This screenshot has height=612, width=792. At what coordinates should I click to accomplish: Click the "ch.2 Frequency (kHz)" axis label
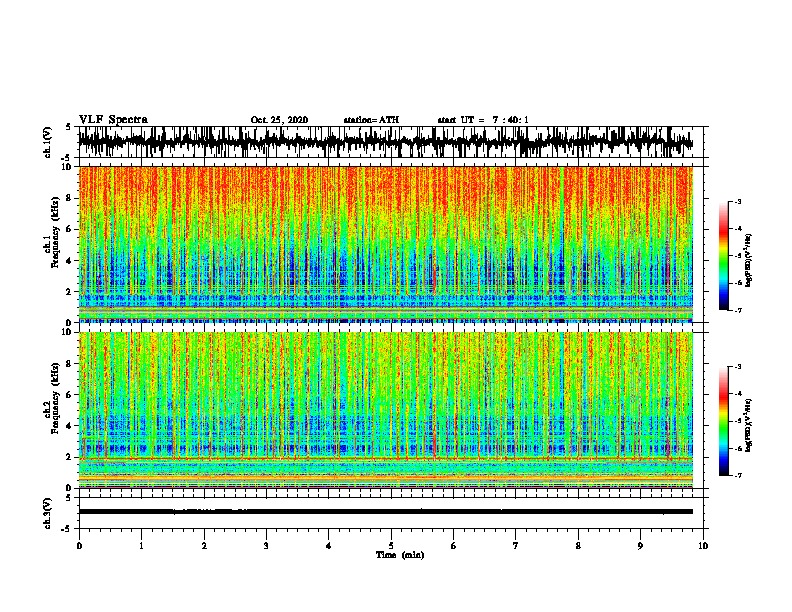click(52, 398)
